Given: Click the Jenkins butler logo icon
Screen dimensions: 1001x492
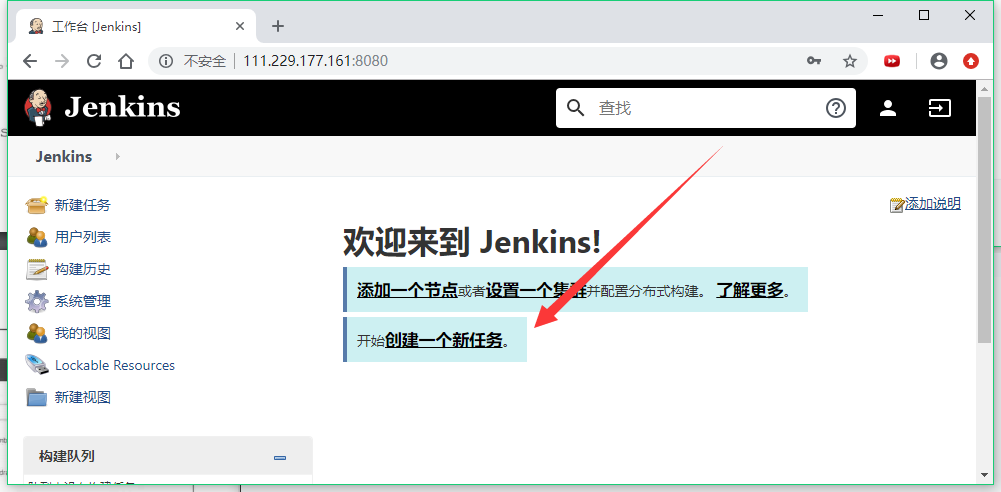Looking at the screenshot, I should pyautogui.click(x=38, y=106).
